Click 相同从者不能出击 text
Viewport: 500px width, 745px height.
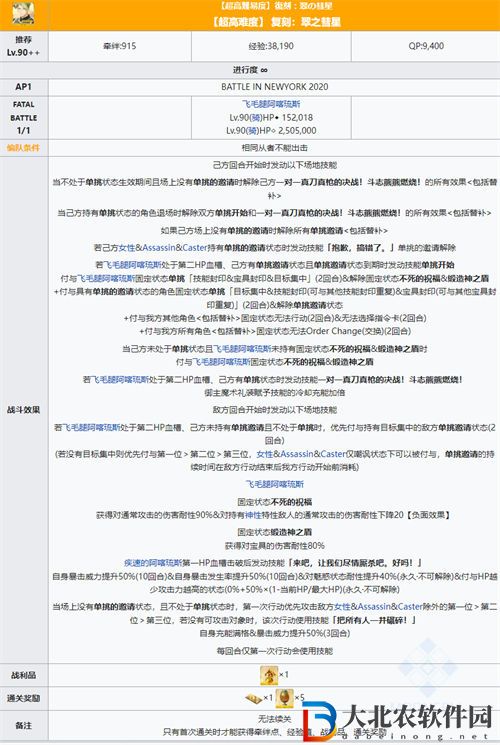pos(274,148)
